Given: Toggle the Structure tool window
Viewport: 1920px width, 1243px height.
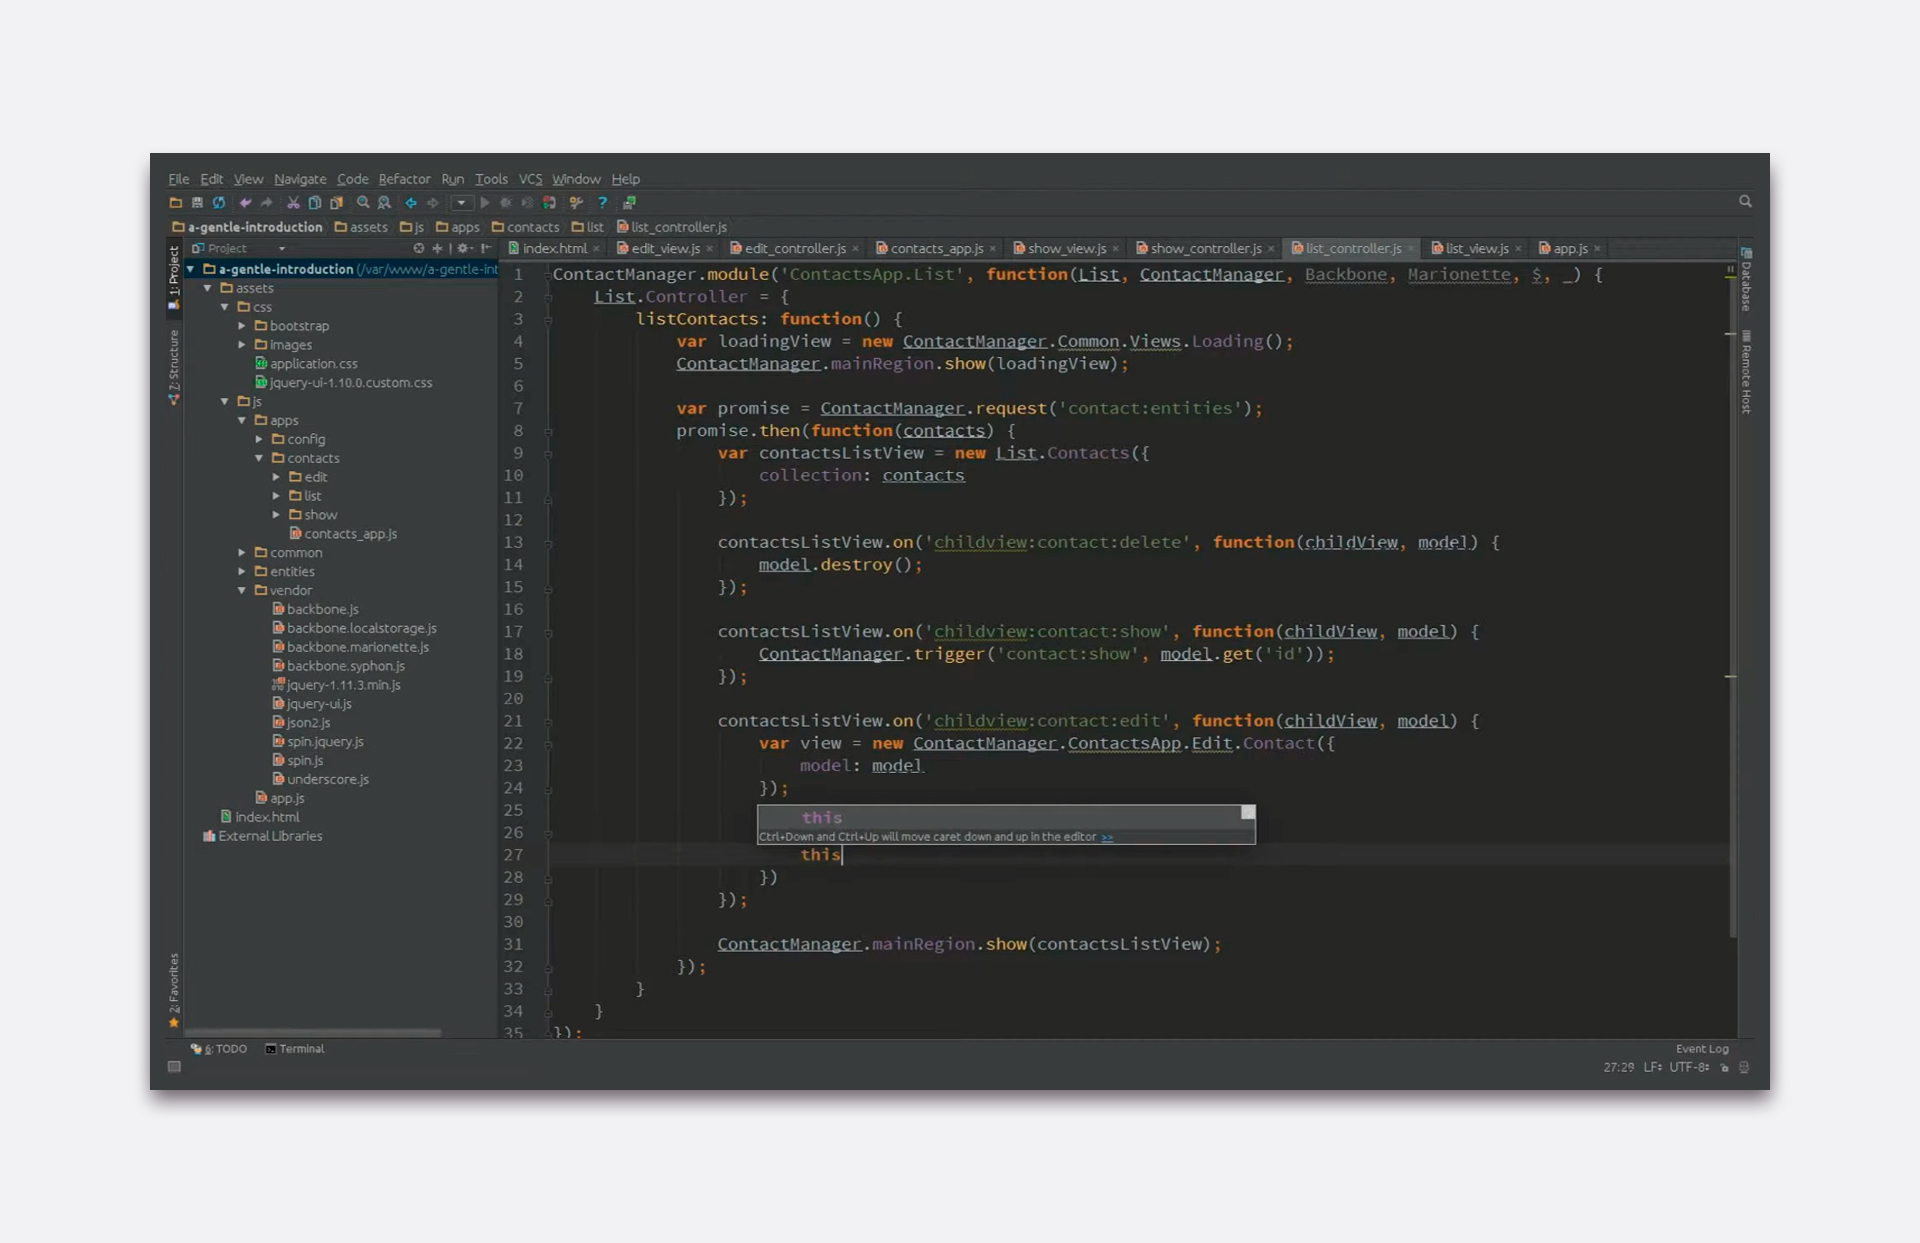Looking at the screenshot, I should pos(174,366).
